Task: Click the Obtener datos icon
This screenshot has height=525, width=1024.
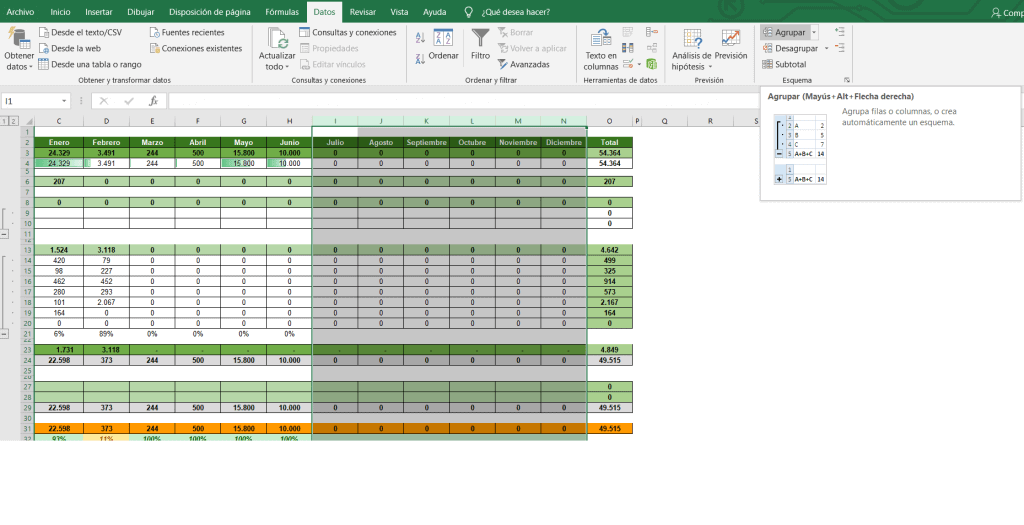Action: click(x=19, y=39)
